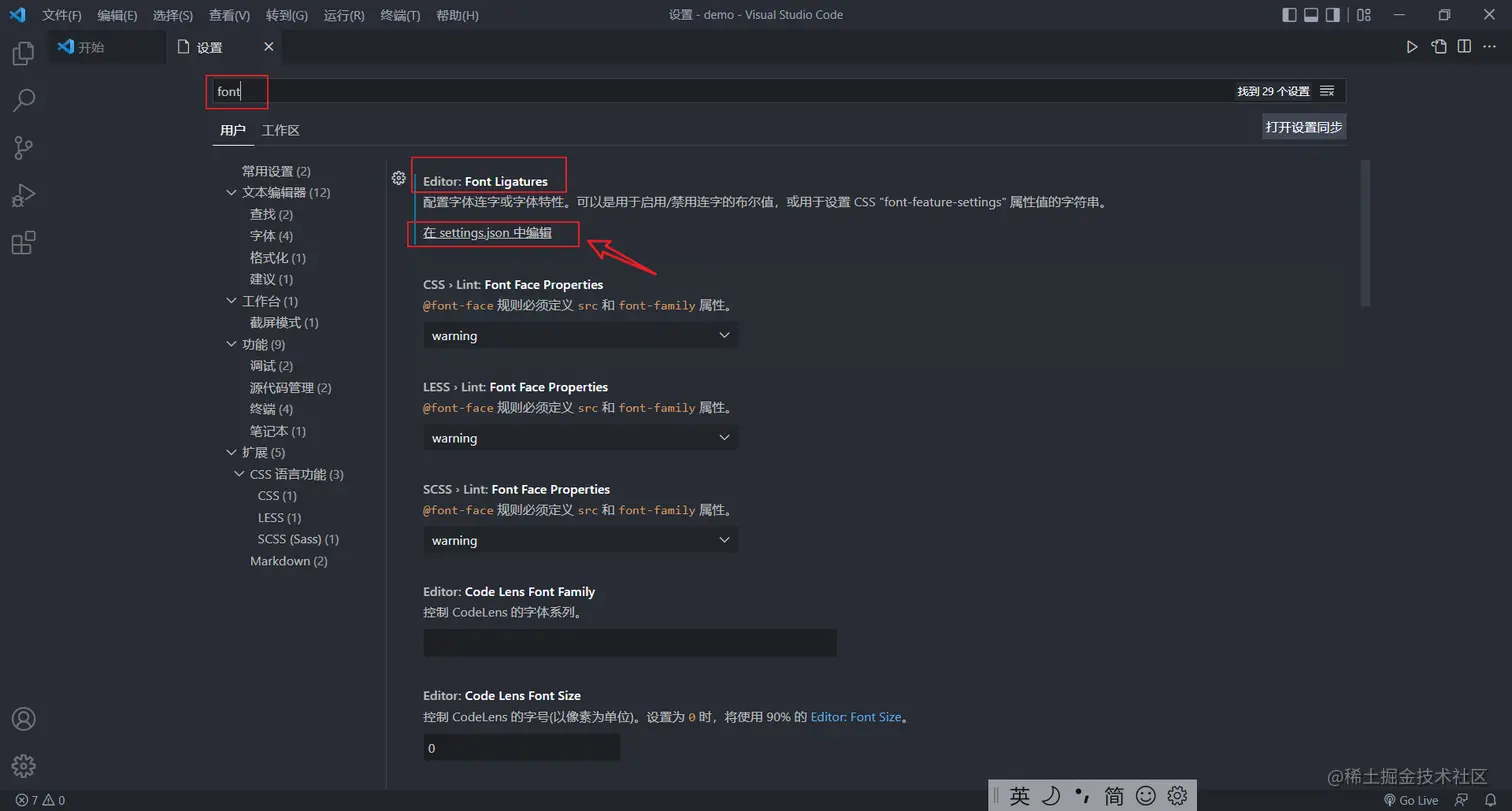Split the editor to the right
Viewport: 1512px width, 811px height.
[1464, 47]
